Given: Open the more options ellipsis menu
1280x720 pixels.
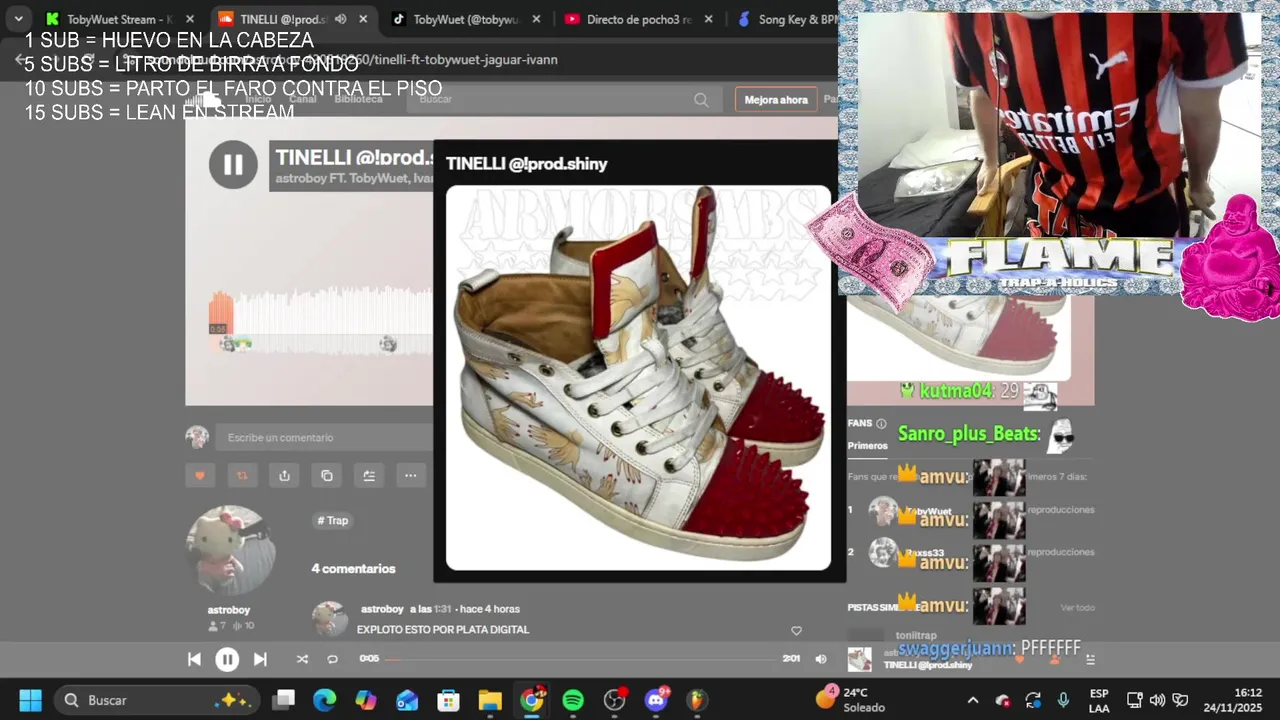Looking at the screenshot, I should 410,476.
